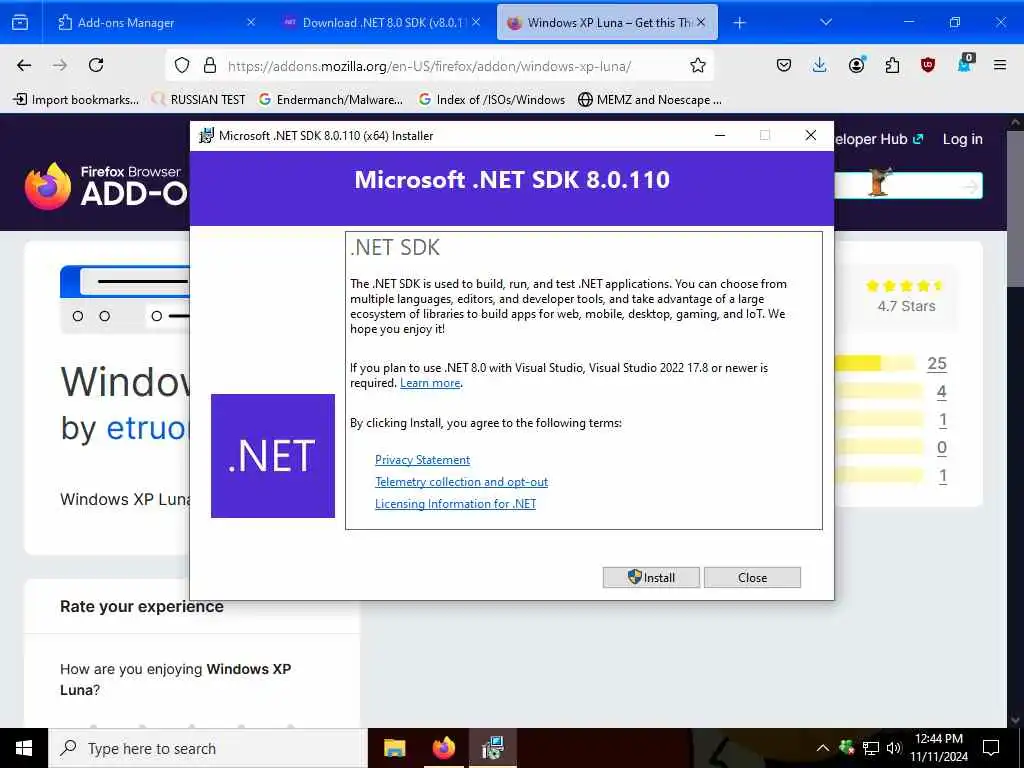This screenshot has height=768, width=1024.
Task: Open the 0 two-star reviews count
Action: [941, 447]
